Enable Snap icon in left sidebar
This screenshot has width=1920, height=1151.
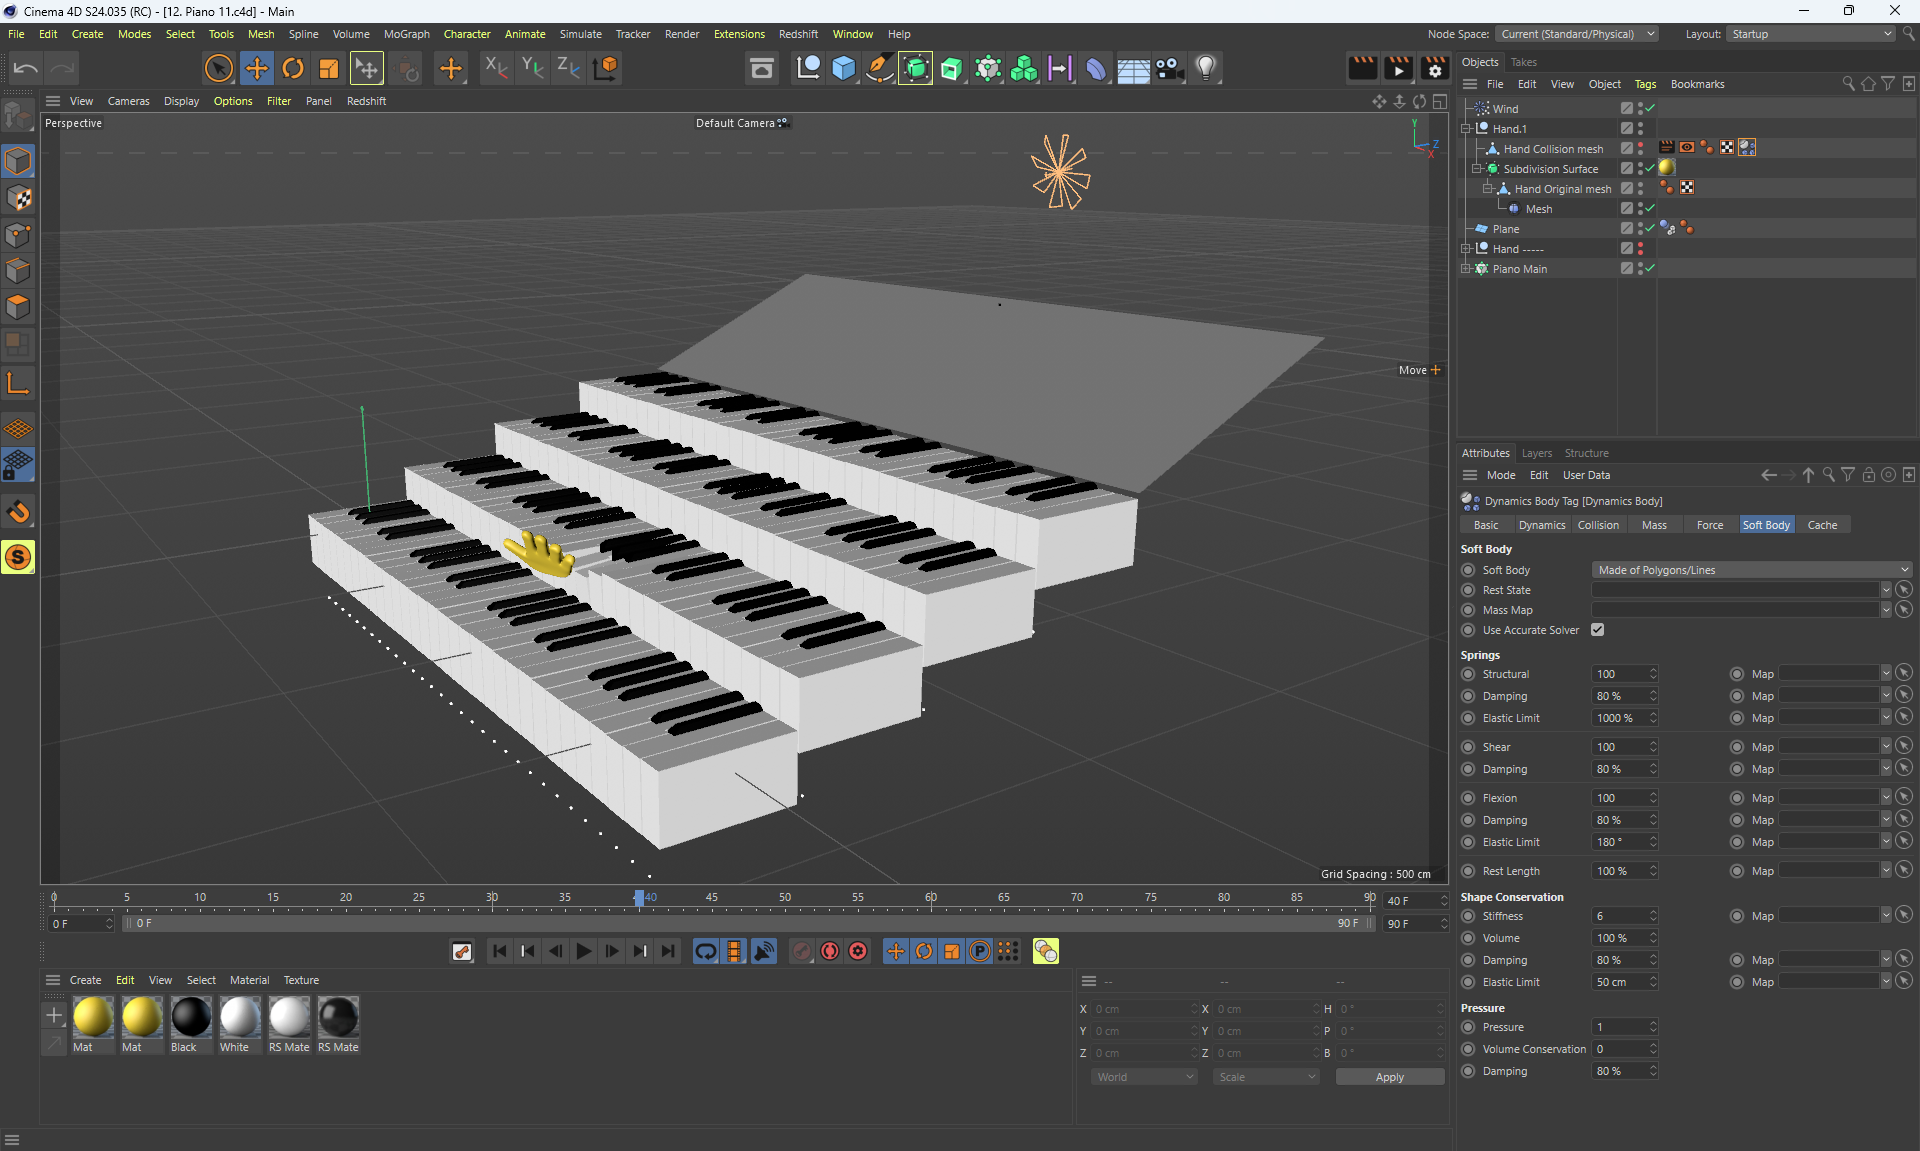[x=18, y=512]
